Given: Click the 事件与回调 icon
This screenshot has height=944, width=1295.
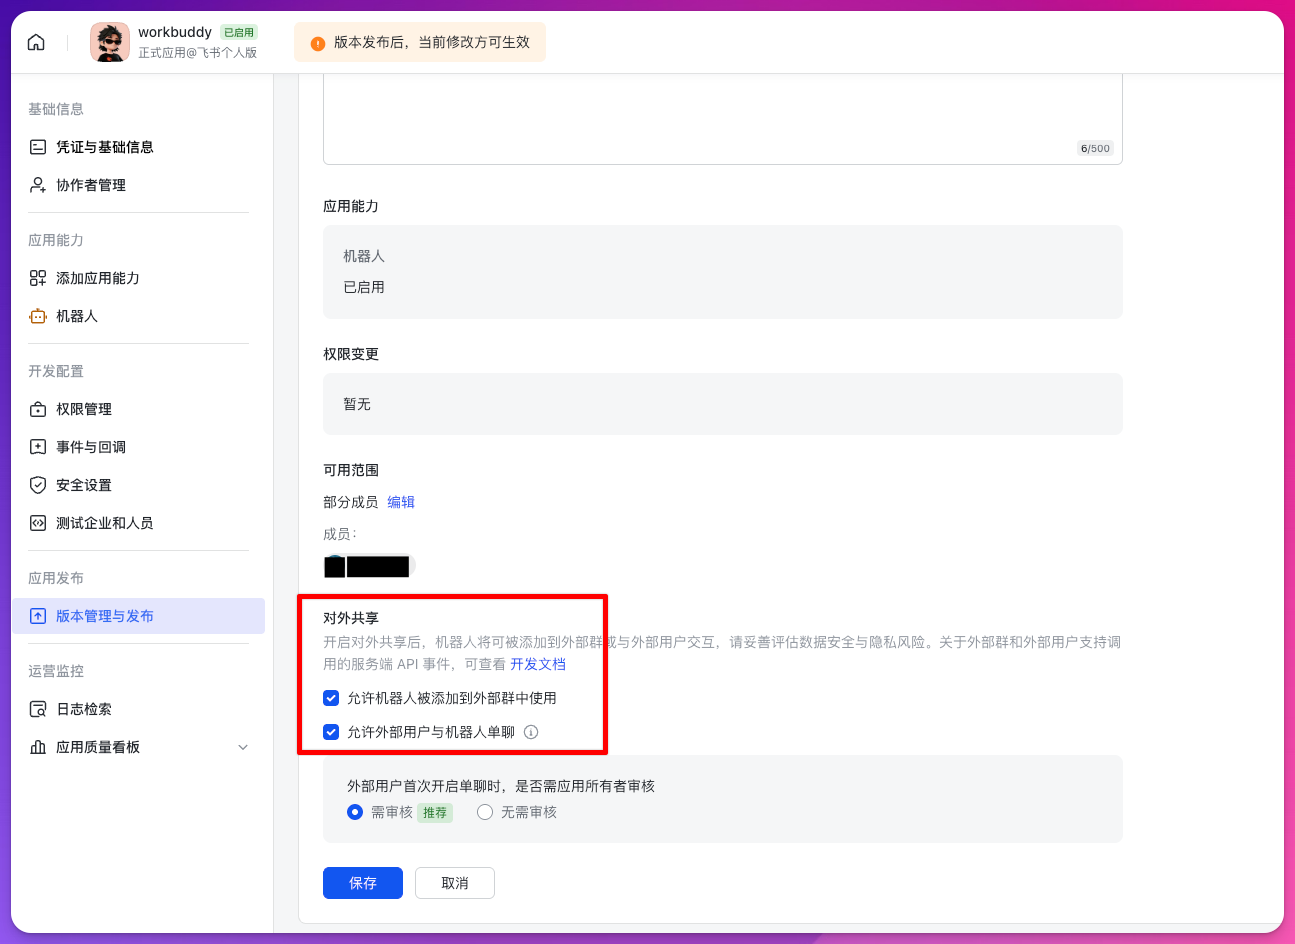Looking at the screenshot, I should click(x=38, y=447).
